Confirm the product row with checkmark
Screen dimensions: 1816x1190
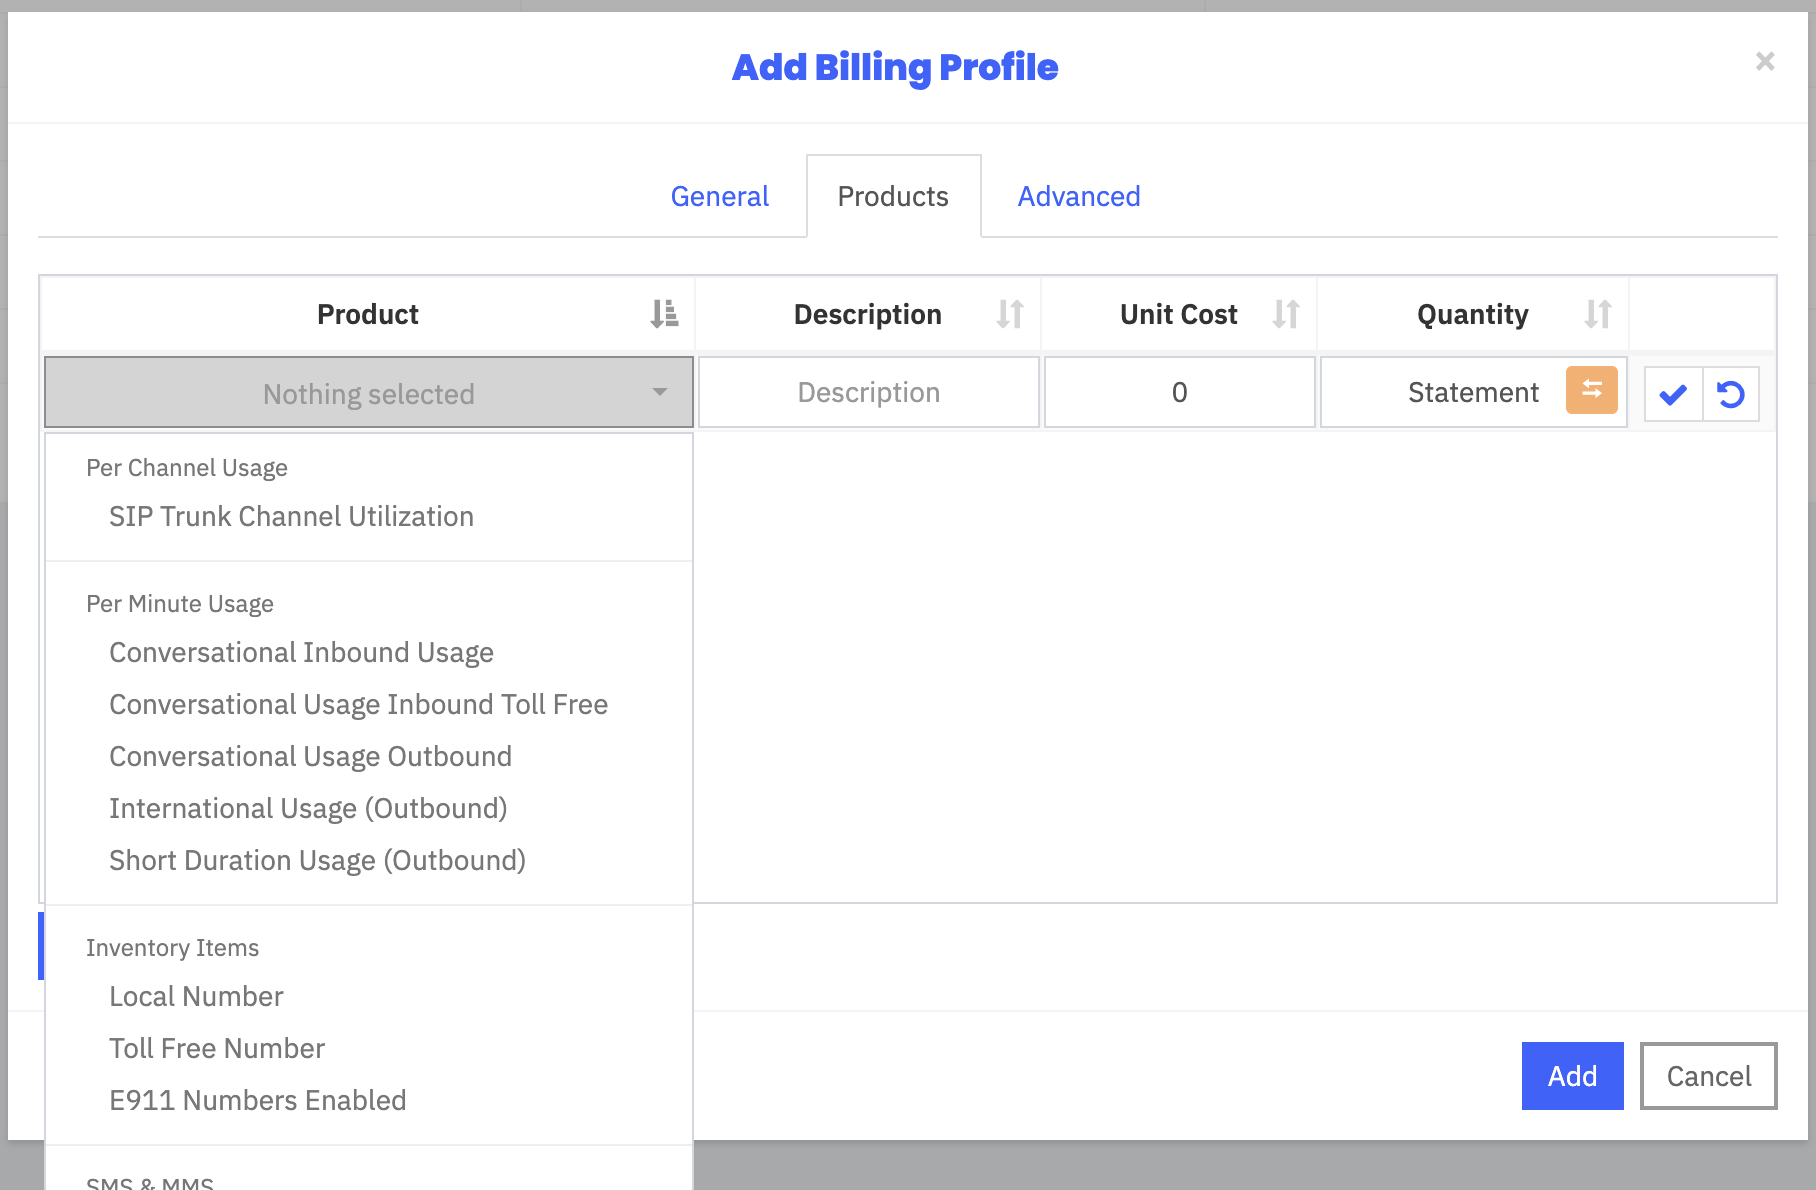1673,394
